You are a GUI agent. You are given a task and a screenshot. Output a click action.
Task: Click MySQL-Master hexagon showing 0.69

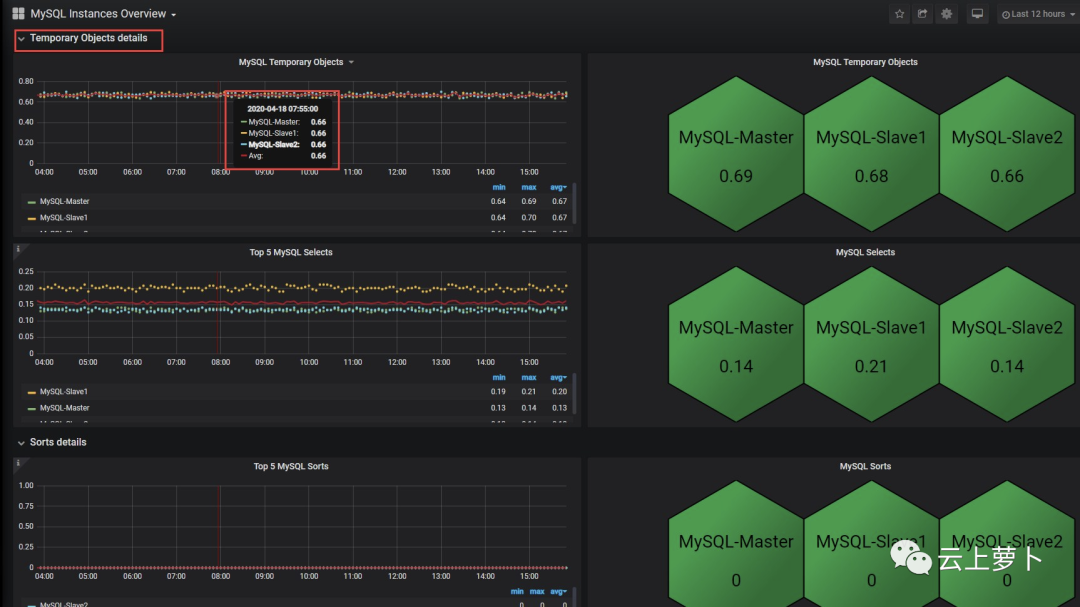coord(736,154)
